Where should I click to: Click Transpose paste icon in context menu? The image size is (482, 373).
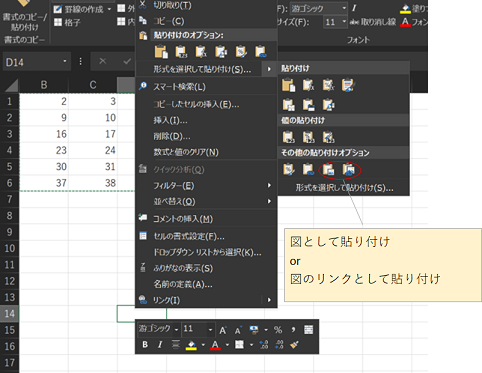(221, 51)
